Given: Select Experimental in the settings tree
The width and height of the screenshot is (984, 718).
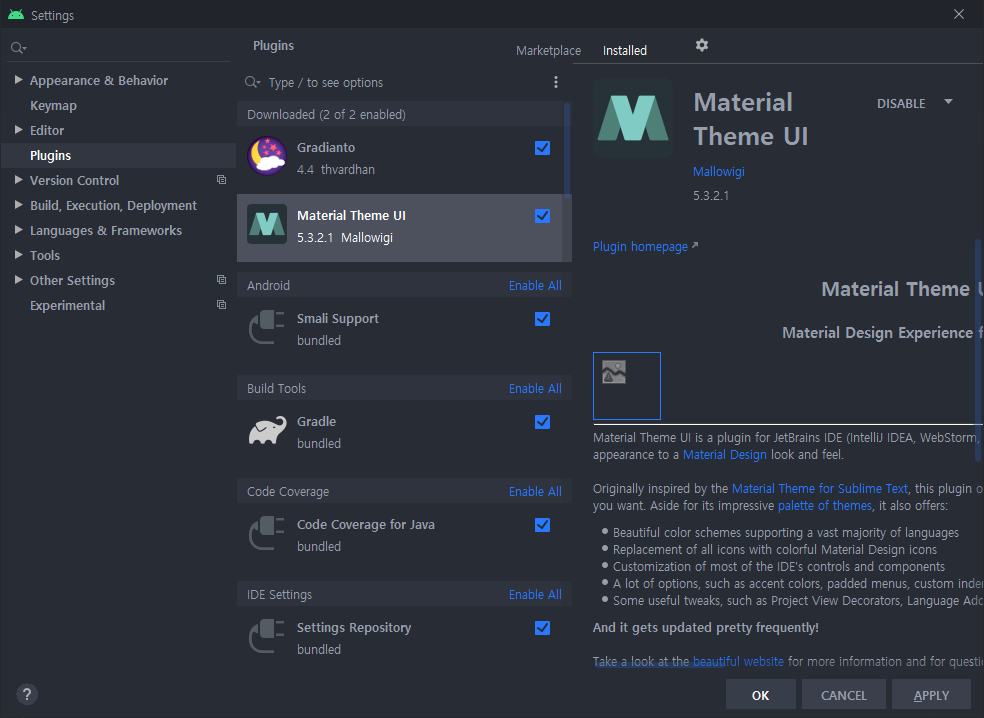Looking at the screenshot, I should click(x=67, y=305).
